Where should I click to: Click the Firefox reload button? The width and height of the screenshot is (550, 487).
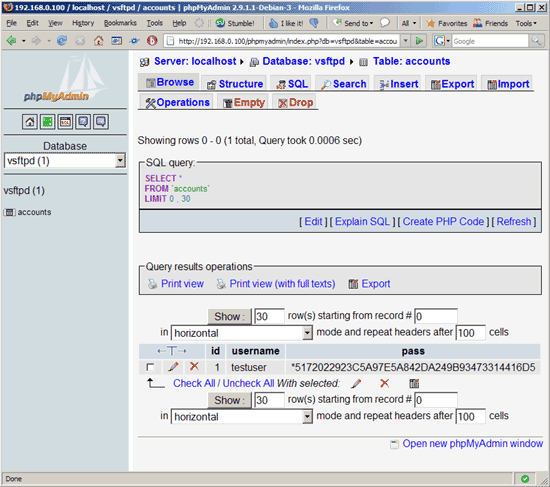pyautogui.click(x=62, y=41)
